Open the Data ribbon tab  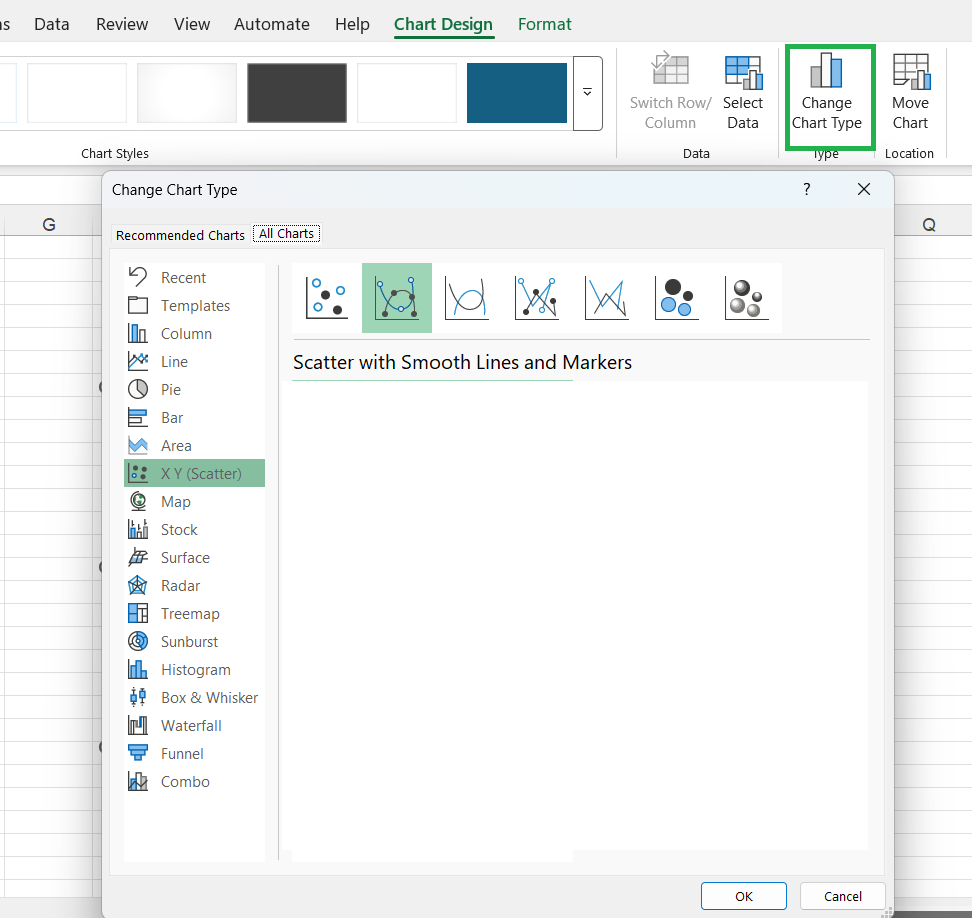pyautogui.click(x=52, y=24)
